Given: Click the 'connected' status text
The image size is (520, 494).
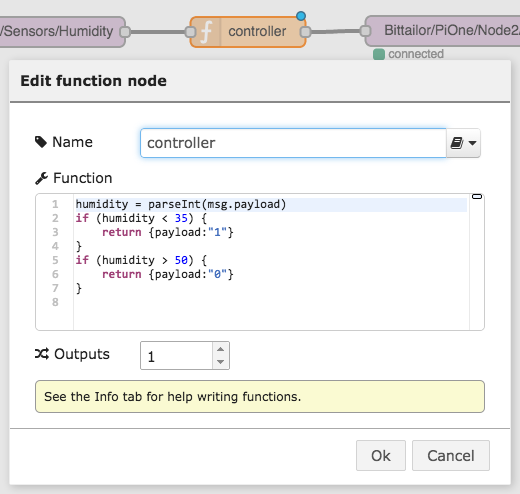Looking at the screenshot, I should click(x=416, y=54).
